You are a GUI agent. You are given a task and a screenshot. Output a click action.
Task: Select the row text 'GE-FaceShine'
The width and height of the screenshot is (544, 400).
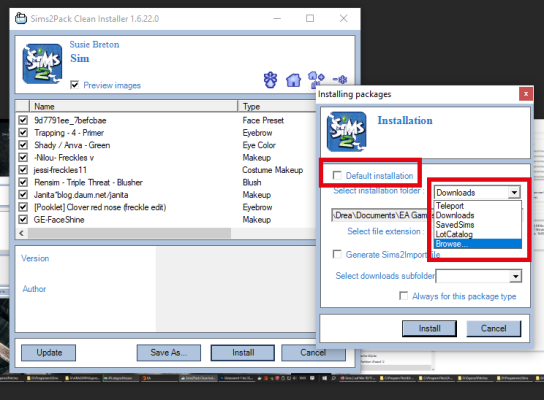pyautogui.click(x=59, y=220)
